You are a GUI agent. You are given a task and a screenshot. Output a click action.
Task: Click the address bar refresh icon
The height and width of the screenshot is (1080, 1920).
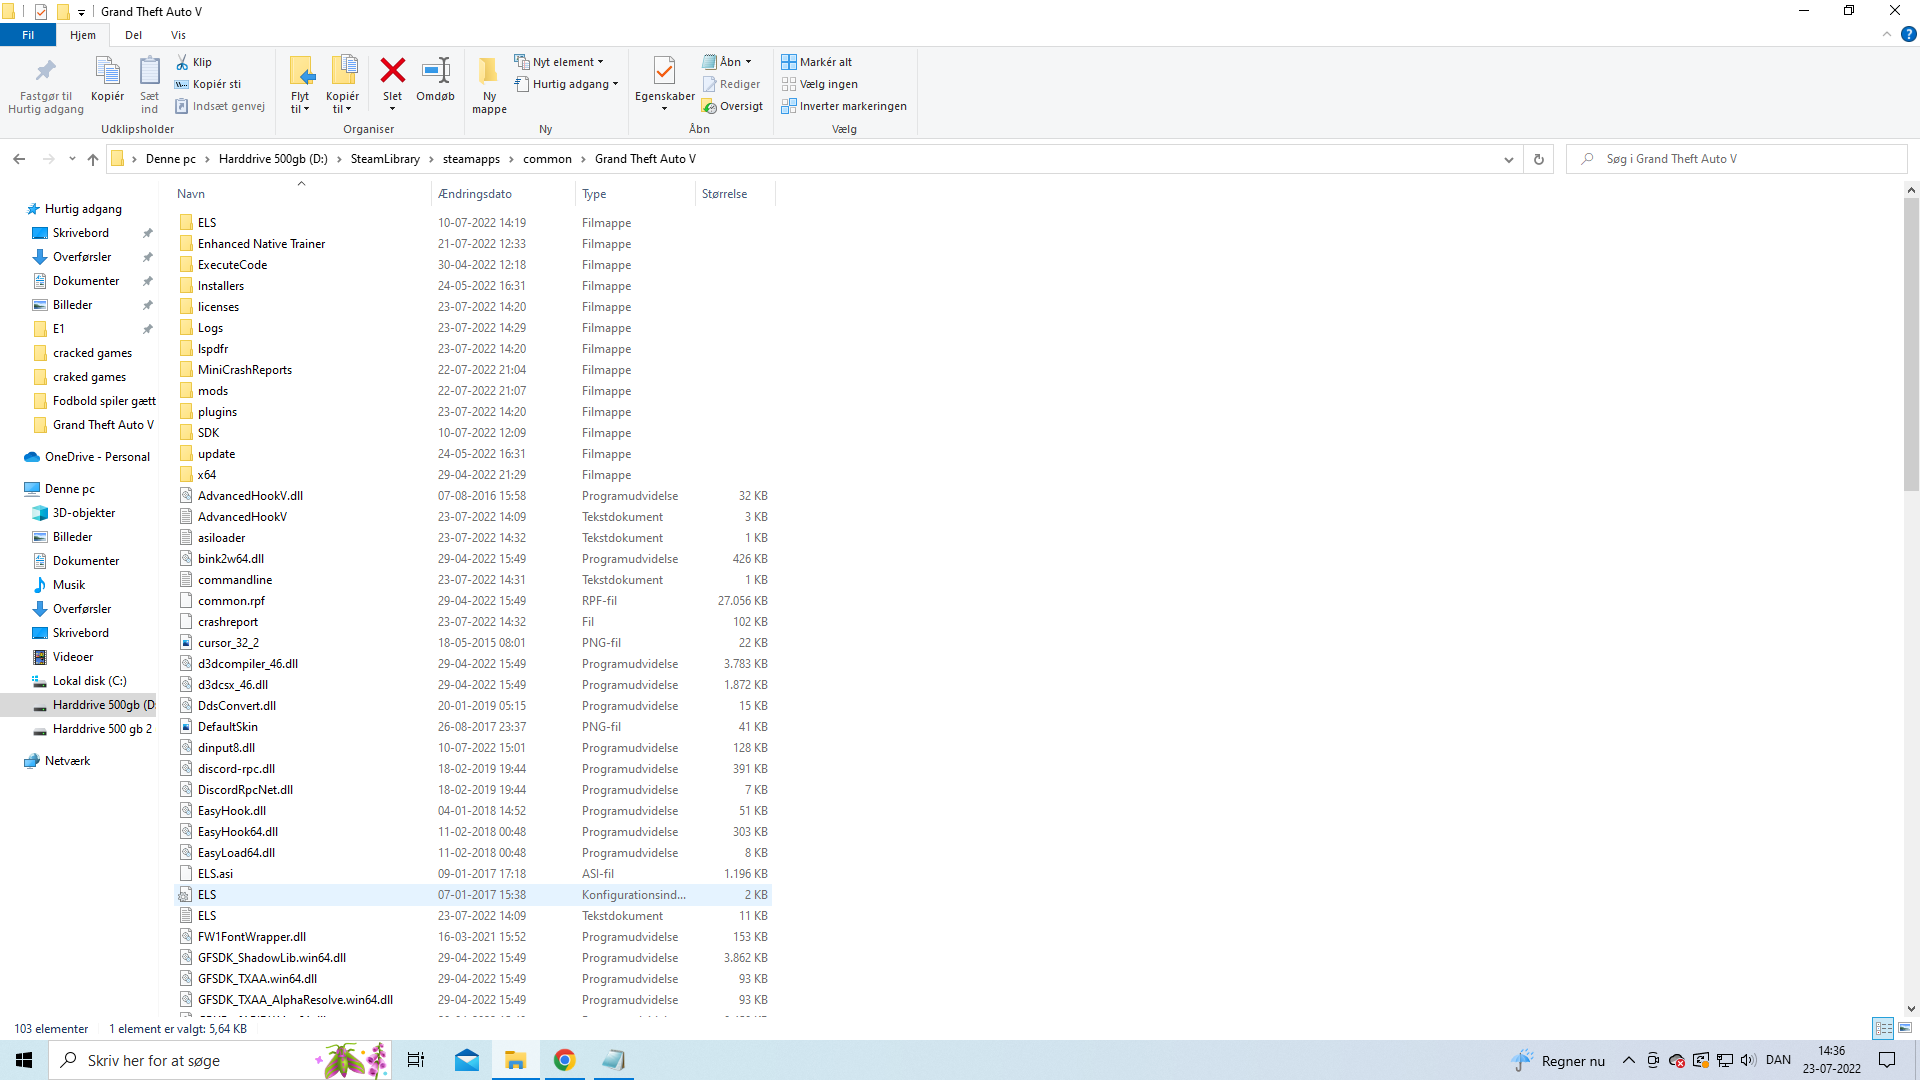1539,159
